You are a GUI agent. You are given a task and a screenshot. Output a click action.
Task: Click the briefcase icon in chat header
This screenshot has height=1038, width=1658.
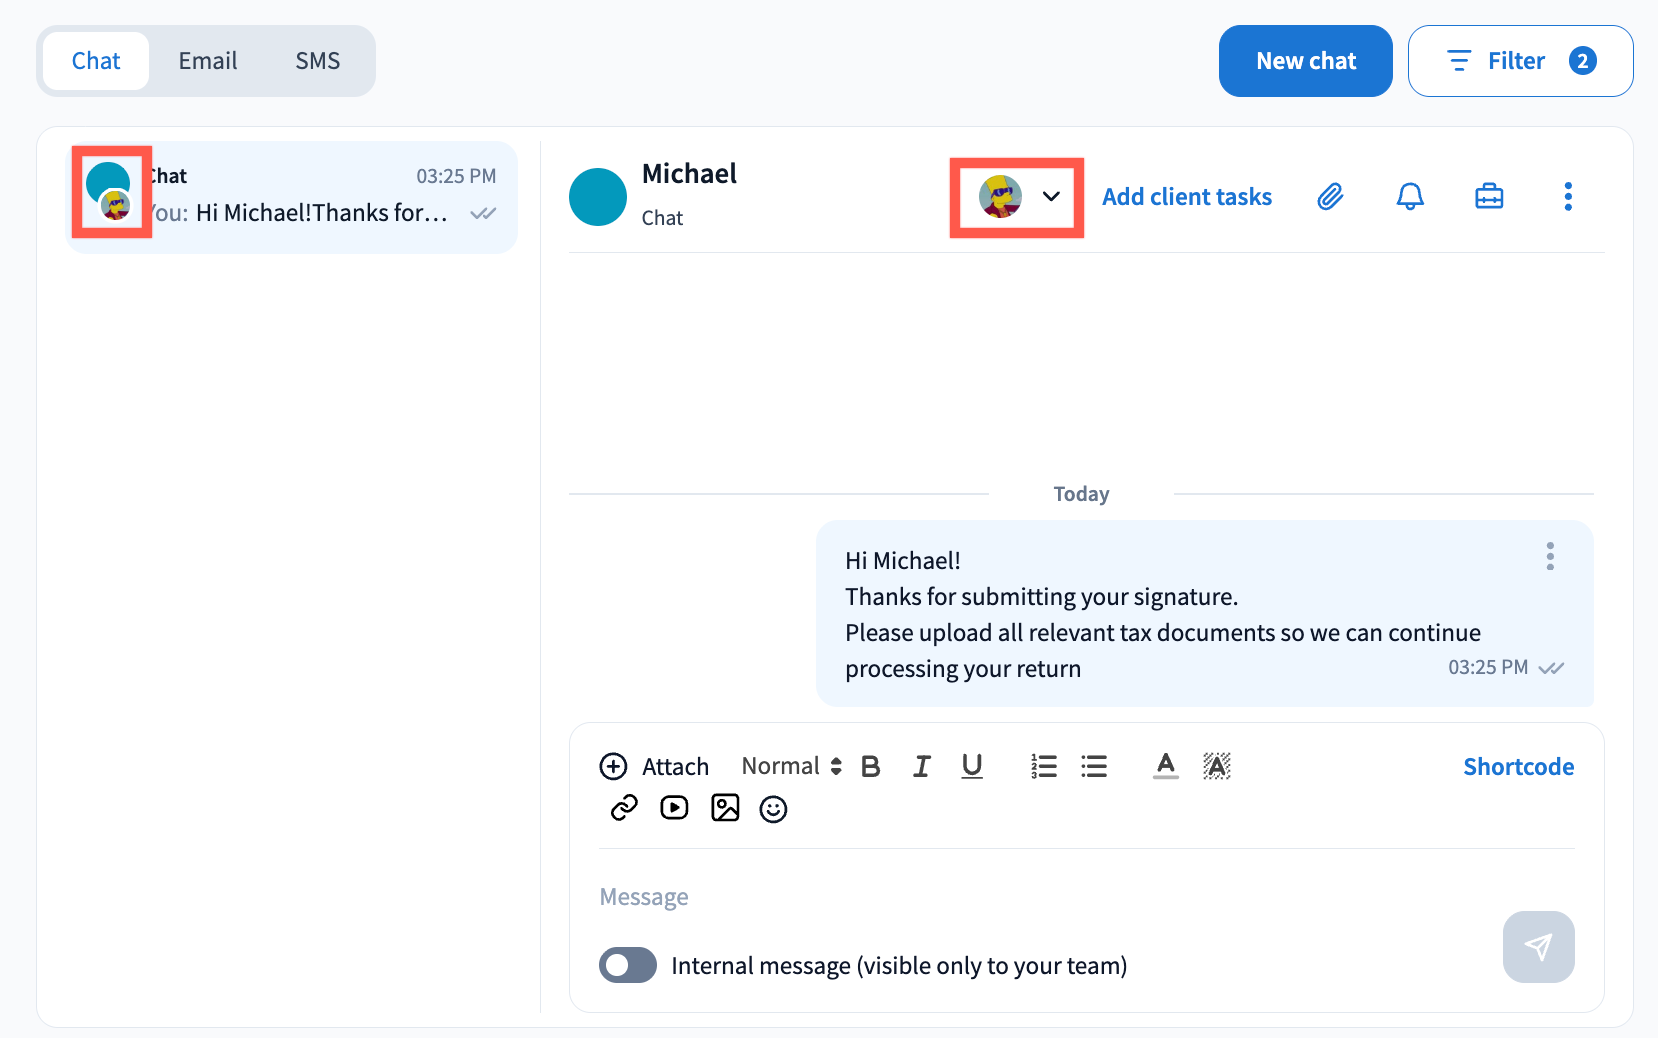click(1489, 197)
